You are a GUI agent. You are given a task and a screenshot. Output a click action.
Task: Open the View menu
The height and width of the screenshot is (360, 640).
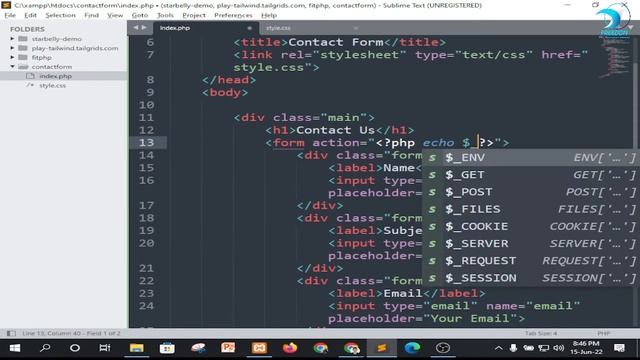pyautogui.click(x=115, y=15)
